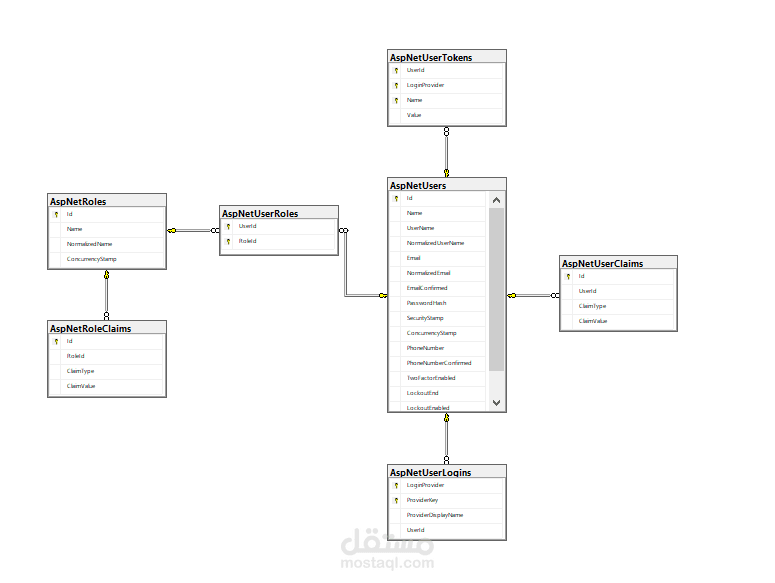The image size is (775, 583).
Task: Select the NormalizedUserName column in AspNetUsers
Action: click(x=438, y=243)
